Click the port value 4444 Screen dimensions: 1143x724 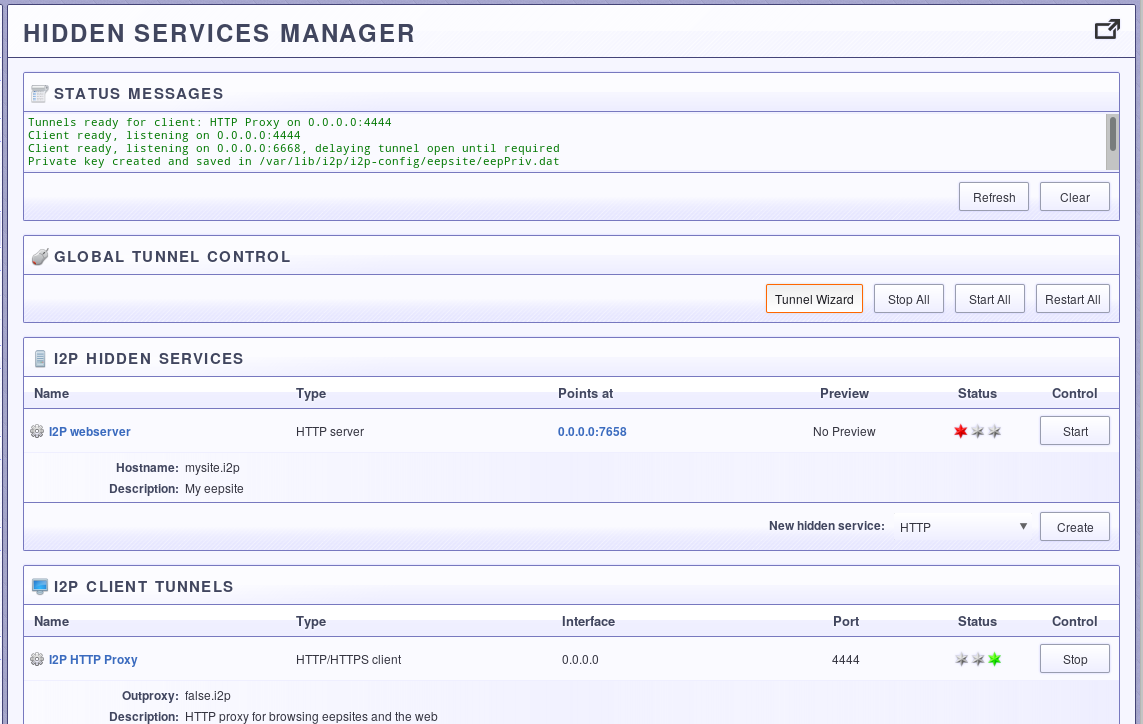click(846, 660)
